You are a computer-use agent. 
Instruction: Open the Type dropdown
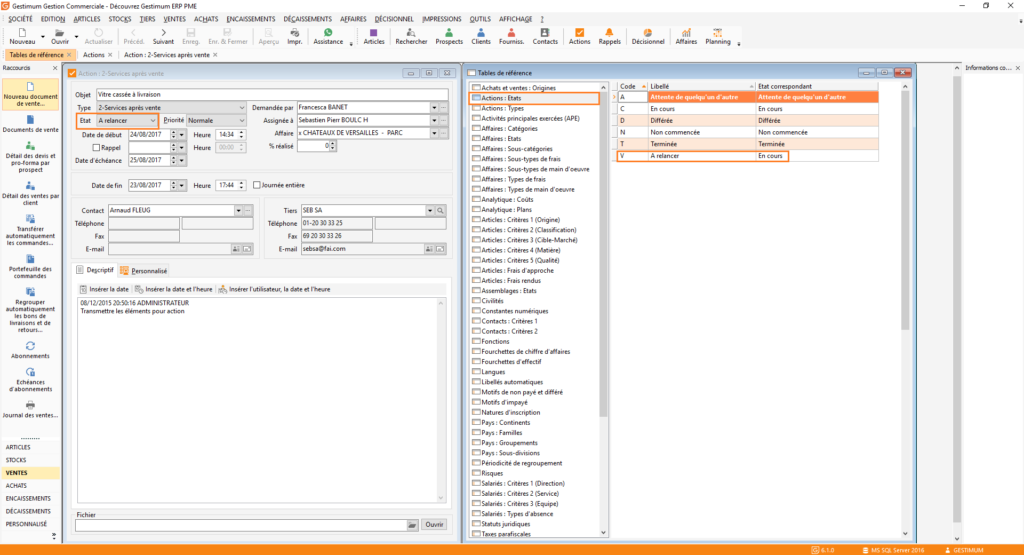(x=241, y=108)
